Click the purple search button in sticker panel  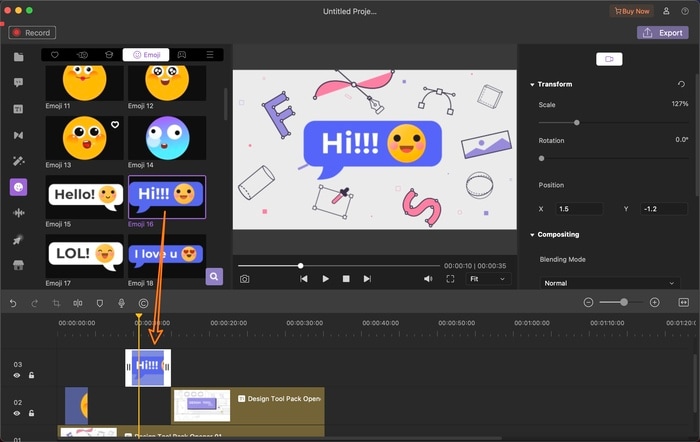214,276
